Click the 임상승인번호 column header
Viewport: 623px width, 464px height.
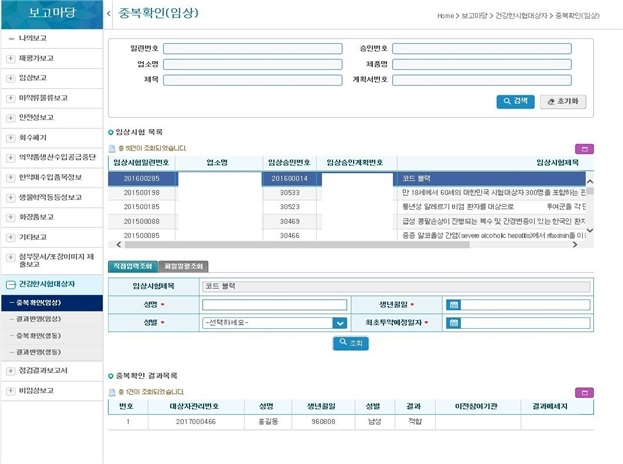pos(289,162)
